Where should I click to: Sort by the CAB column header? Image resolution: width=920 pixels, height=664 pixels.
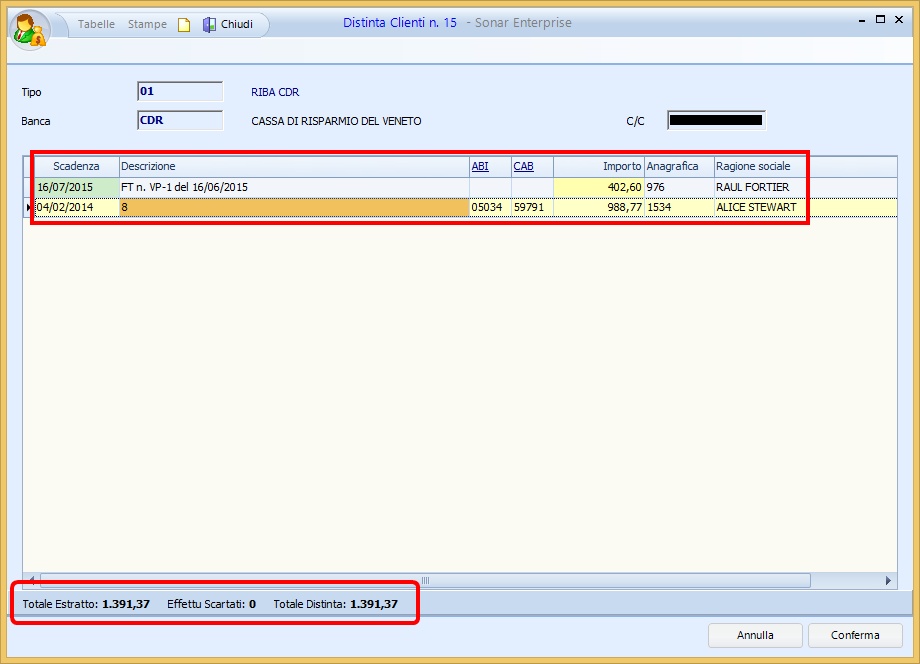coord(523,166)
